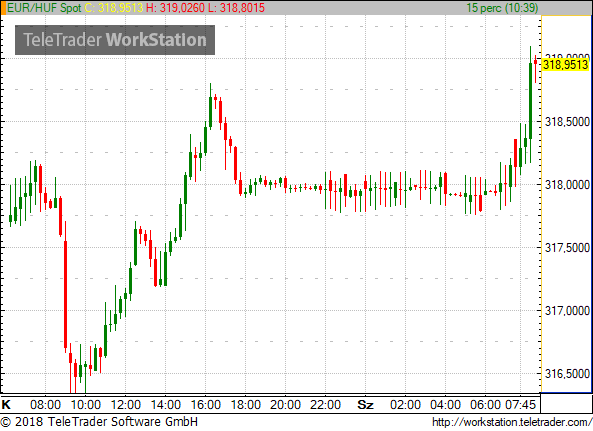Click the 16:00 time axis label
593x431 pixels.
(x=205, y=405)
